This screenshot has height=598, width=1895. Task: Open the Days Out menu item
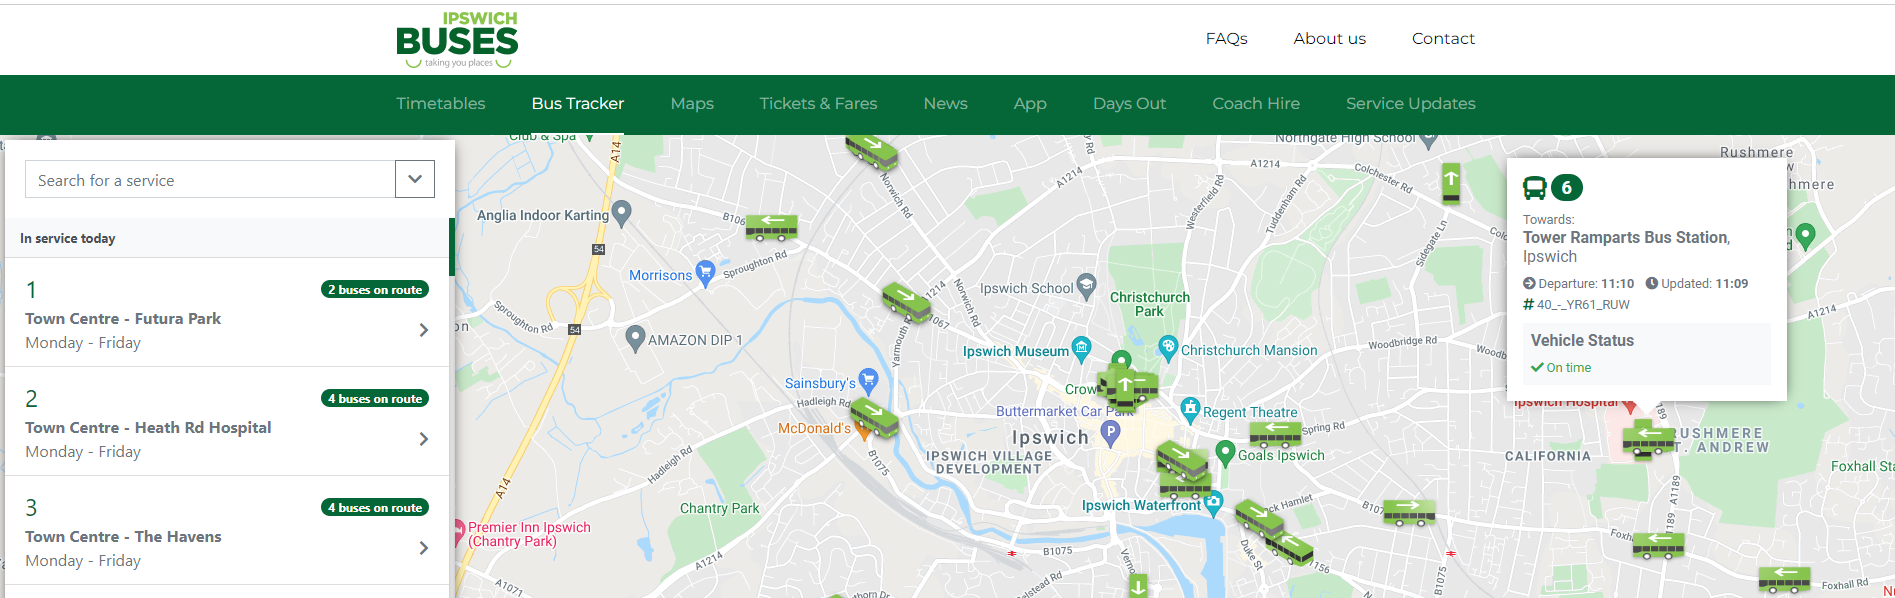(x=1130, y=103)
